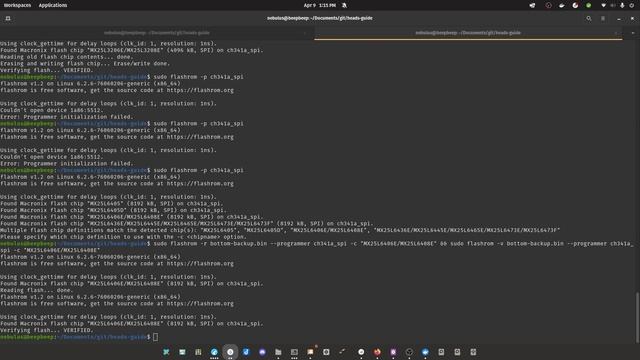Viewport: 640px width, 360px height.
Task: Click the final 'Verifying flash... VERIFIED.' line
Action: (x=47, y=330)
